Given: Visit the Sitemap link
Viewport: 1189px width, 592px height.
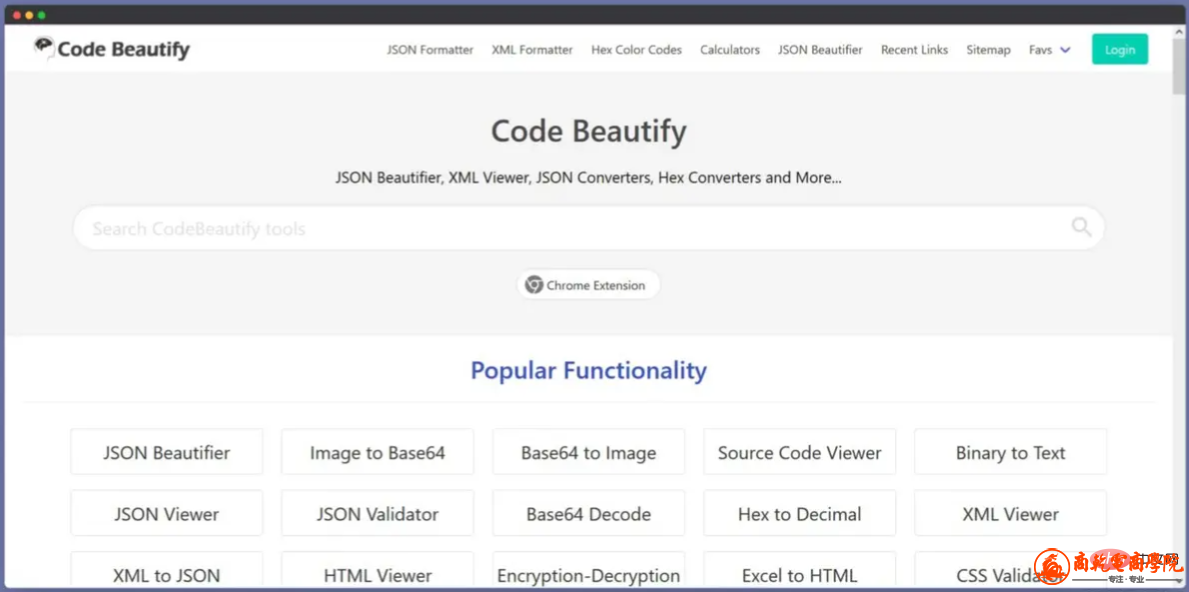Looking at the screenshot, I should pos(988,50).
